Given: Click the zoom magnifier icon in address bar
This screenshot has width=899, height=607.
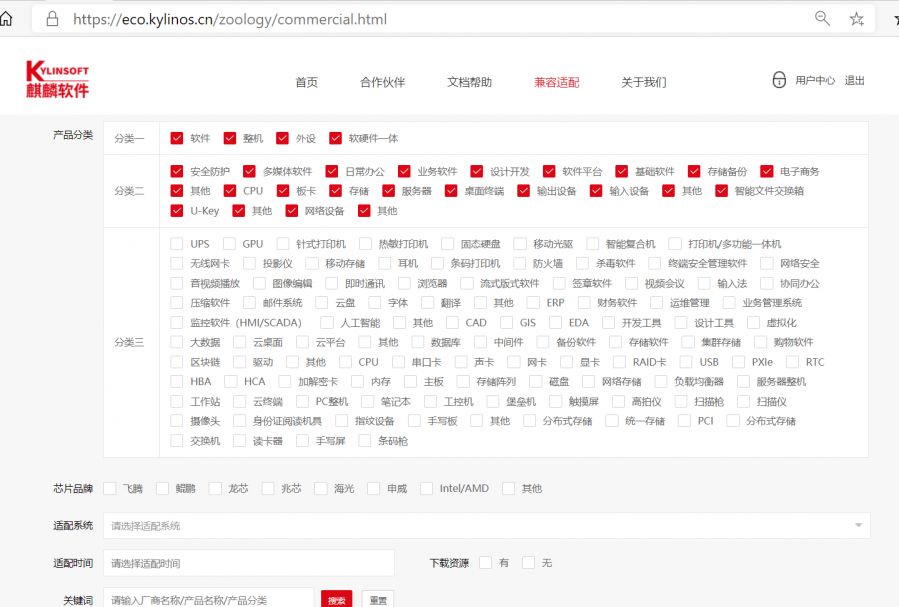Looking at the screenshot, I should click(823, 19).
